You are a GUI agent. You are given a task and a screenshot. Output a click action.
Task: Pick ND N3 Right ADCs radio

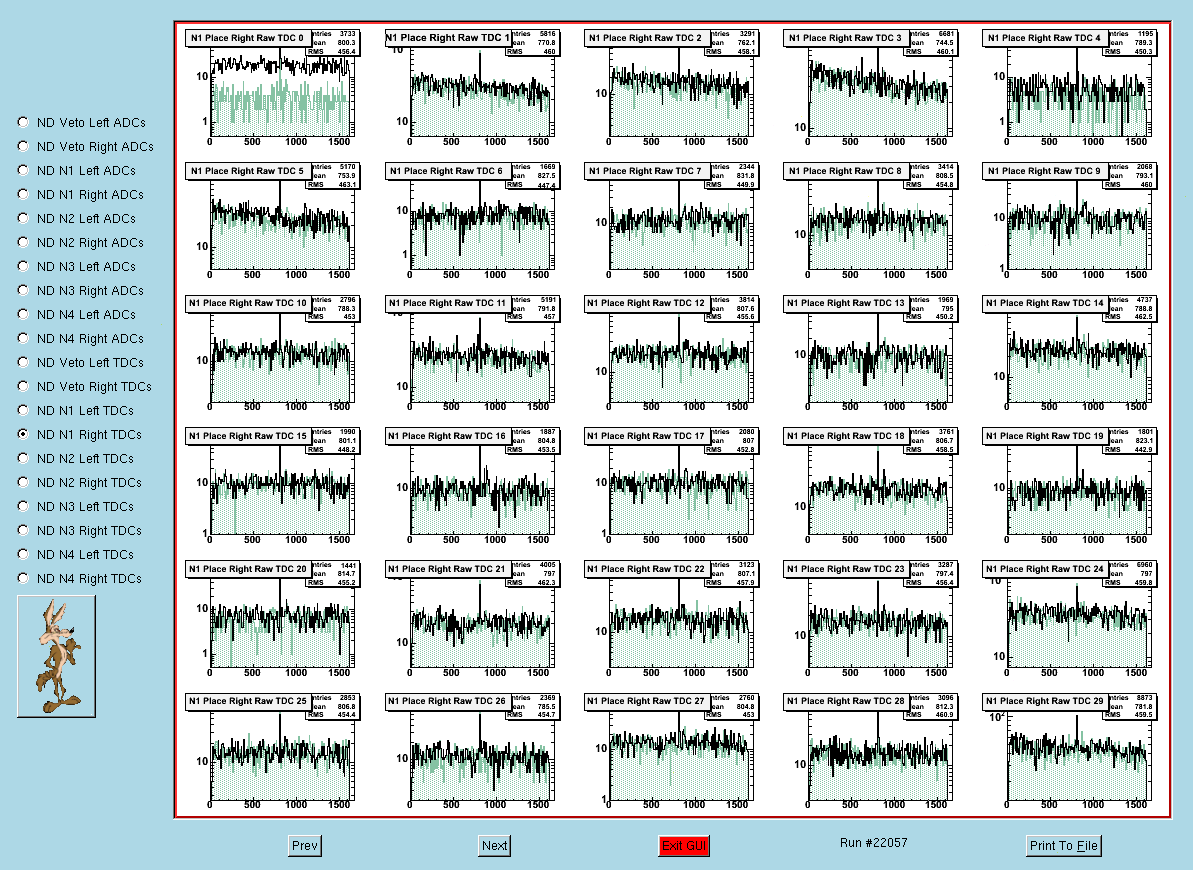click(x=24, y=290)
